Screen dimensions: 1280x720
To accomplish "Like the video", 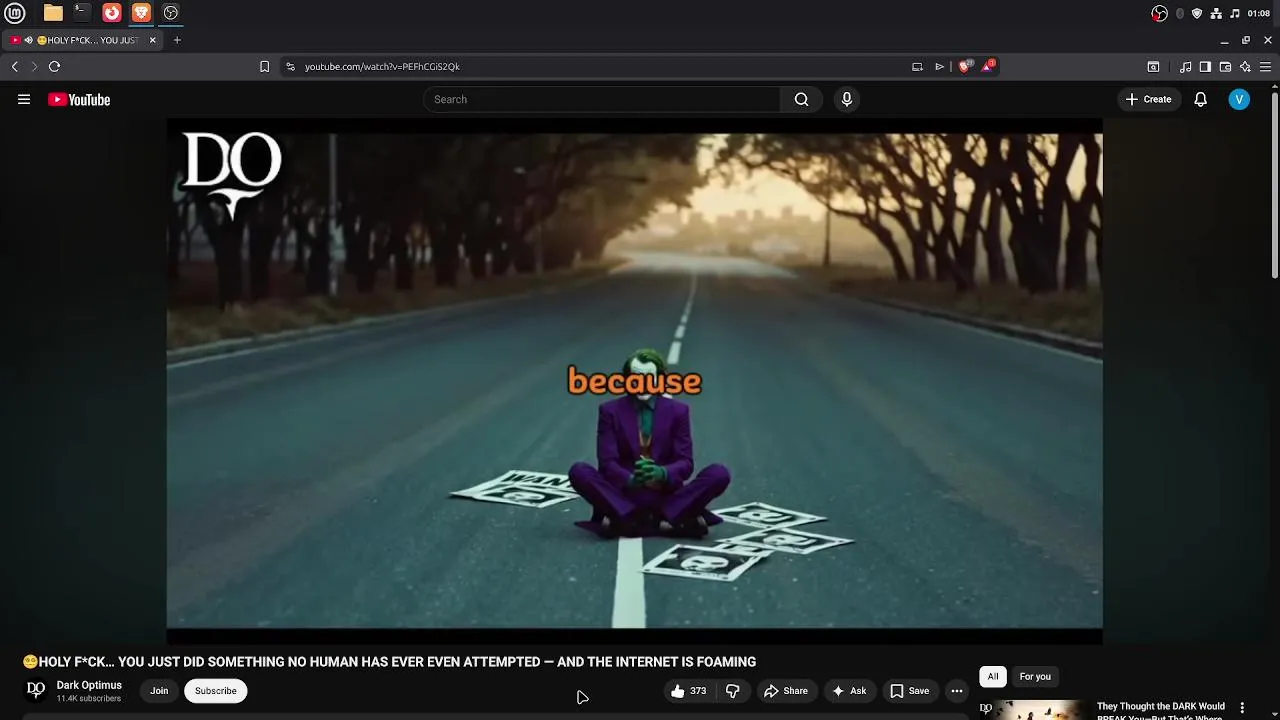I will coord(689,691).
